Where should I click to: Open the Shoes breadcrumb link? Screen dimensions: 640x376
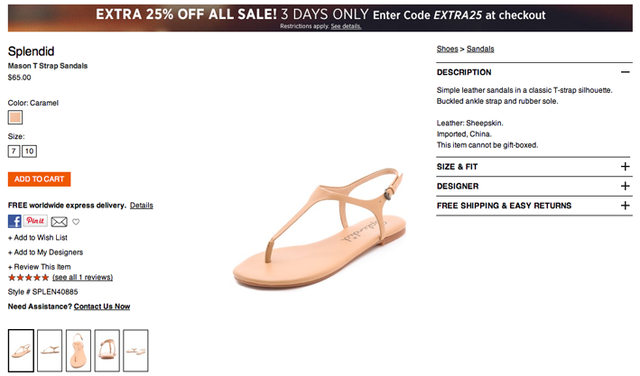(x=447, y=49)
